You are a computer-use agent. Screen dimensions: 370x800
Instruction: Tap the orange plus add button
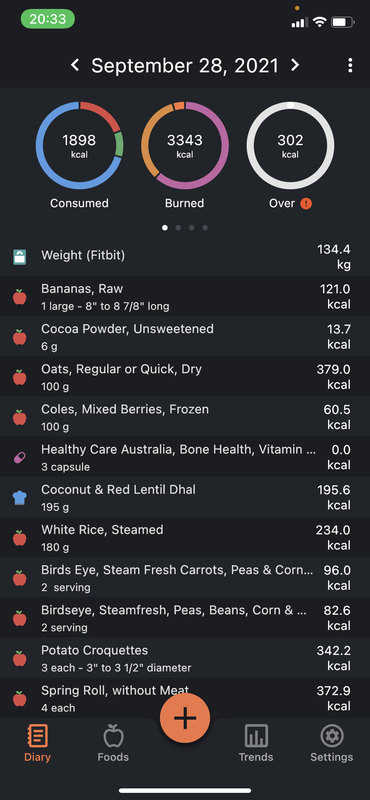coord(185,718)
